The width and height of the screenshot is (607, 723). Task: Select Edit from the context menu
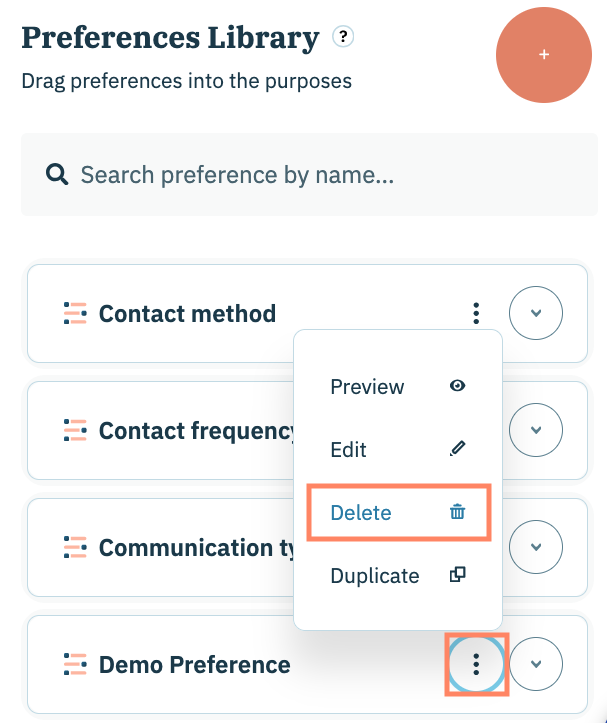(x=348, y=450)
